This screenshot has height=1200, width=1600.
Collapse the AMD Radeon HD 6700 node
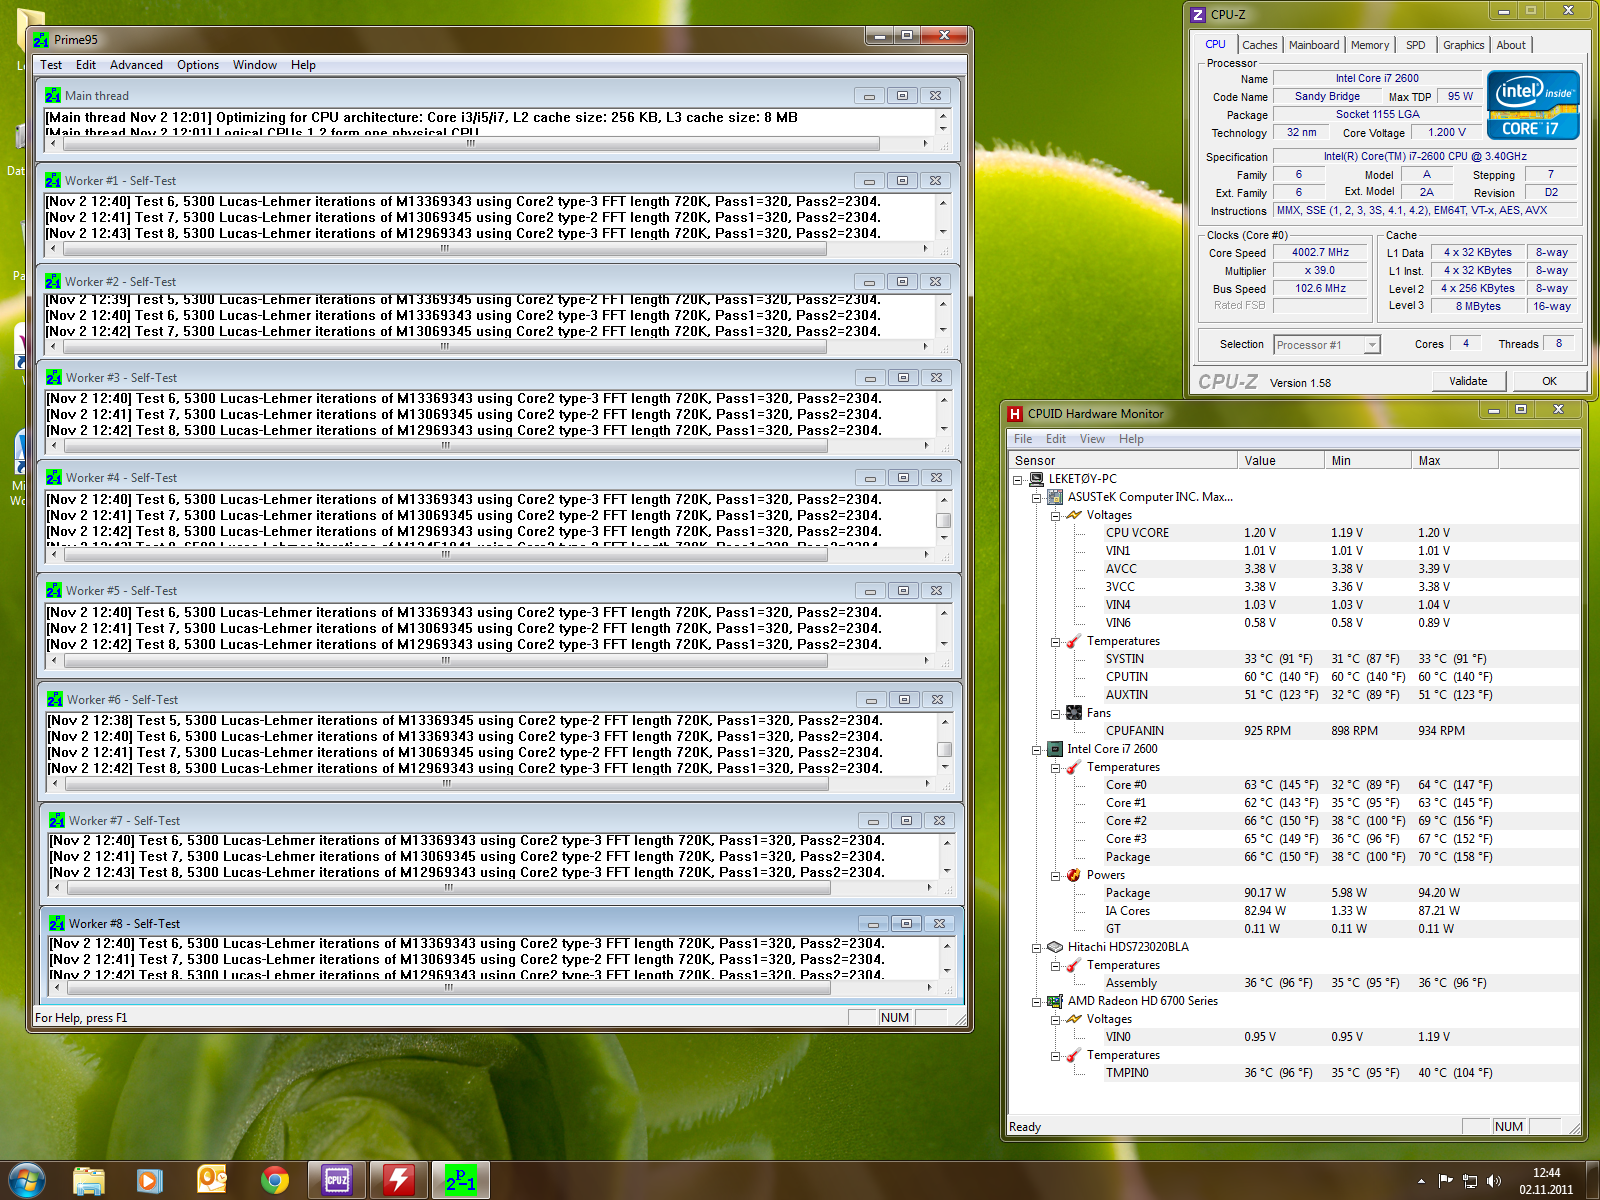(1037, 1001)
